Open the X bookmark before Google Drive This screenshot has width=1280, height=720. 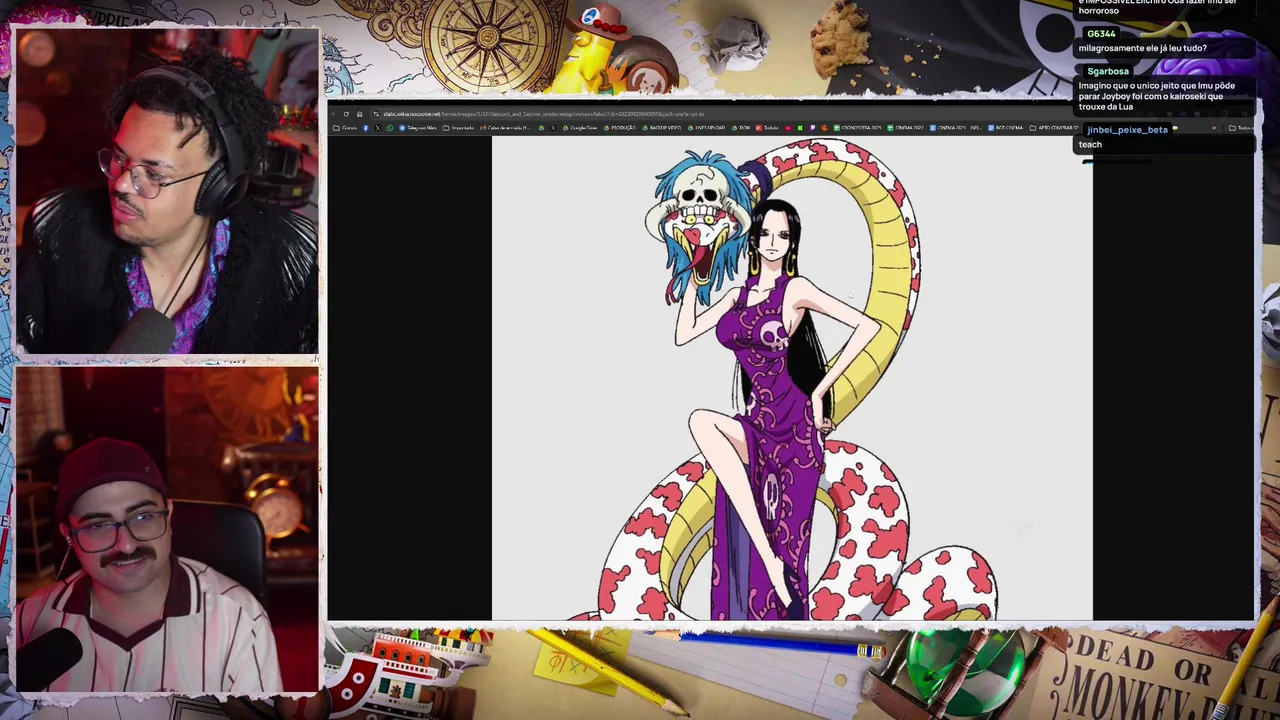[x=554, y=128]
